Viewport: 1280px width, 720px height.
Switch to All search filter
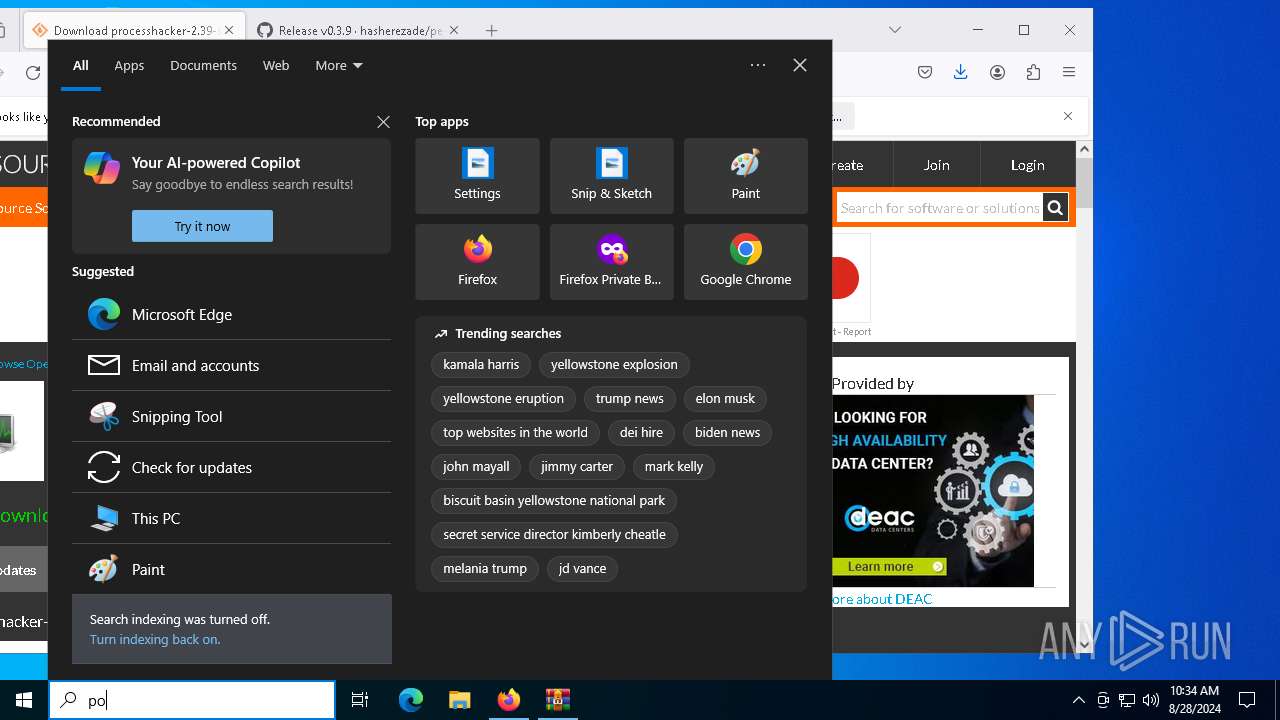[x=81, y=65]
